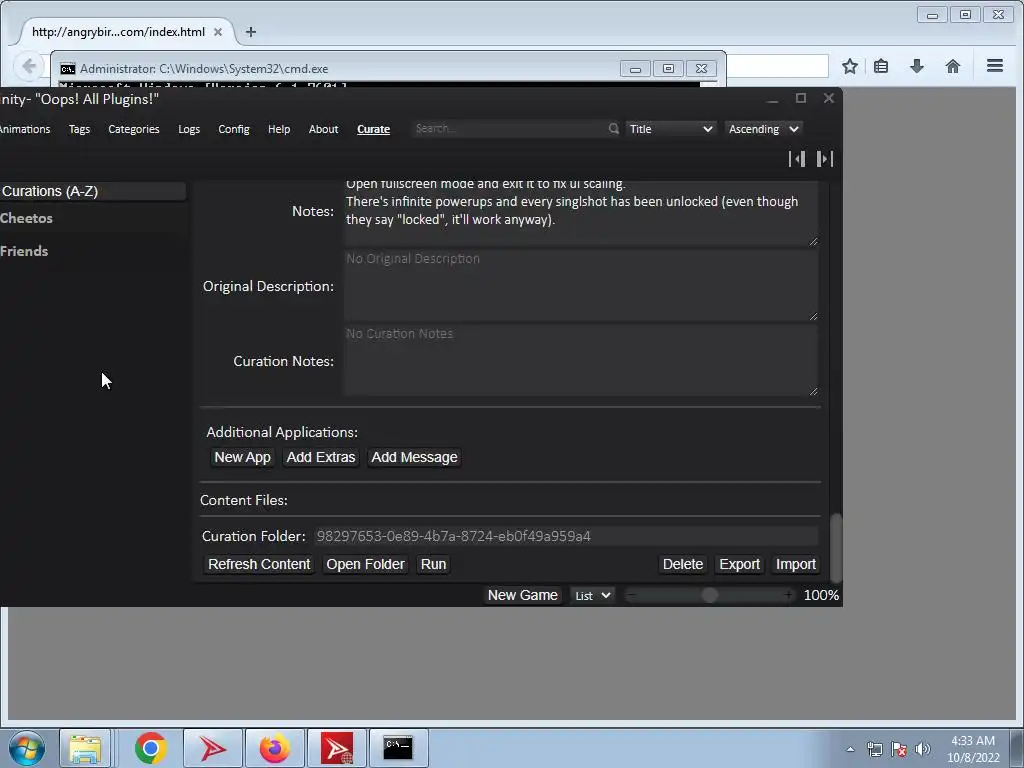Screen dimensions: 1024x768
Task: Click the sidebar collapse left icon
Action: pos(797,159)
